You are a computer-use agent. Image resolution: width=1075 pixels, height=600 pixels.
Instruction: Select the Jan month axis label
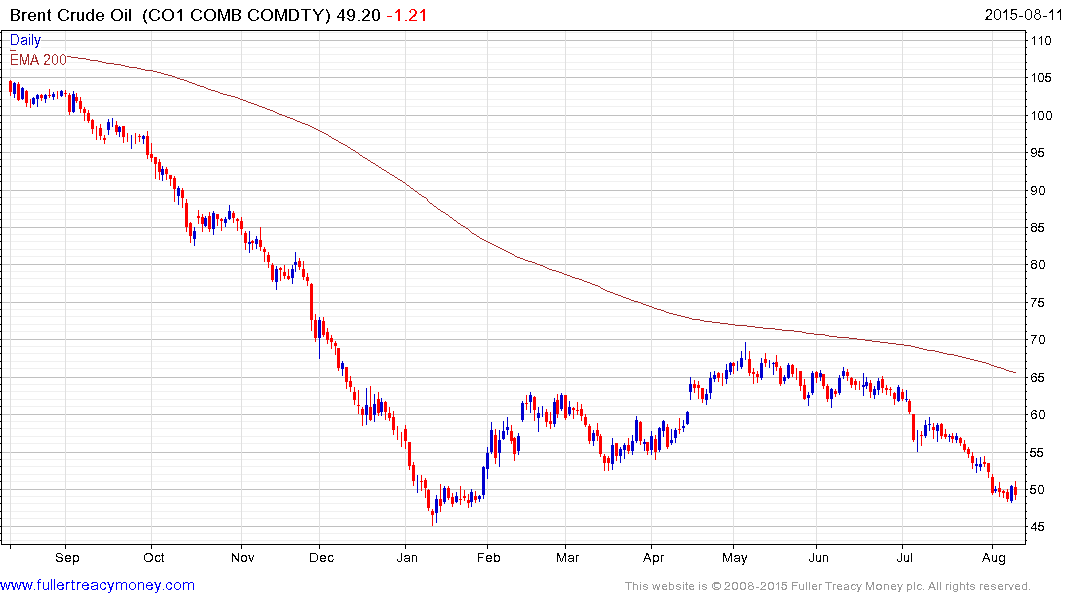(x=407, y=557)
